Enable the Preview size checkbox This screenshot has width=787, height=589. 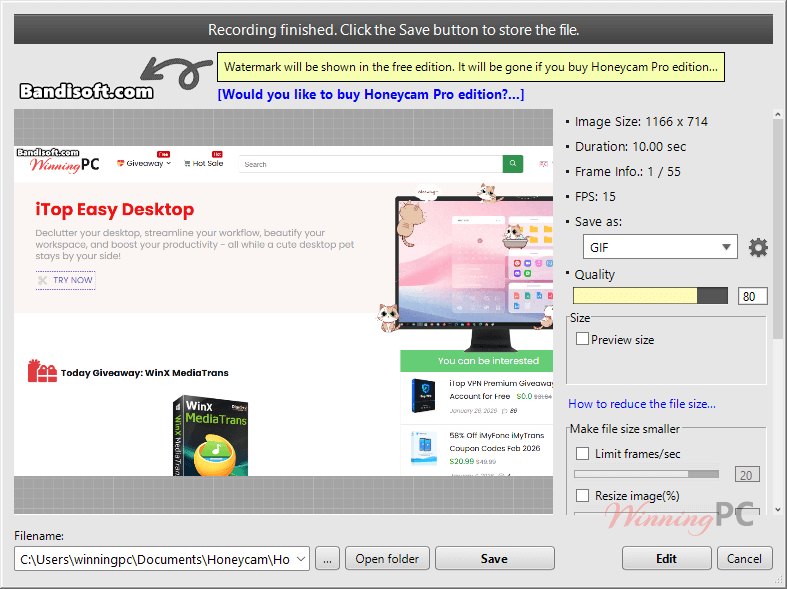[x=582, y=339]
